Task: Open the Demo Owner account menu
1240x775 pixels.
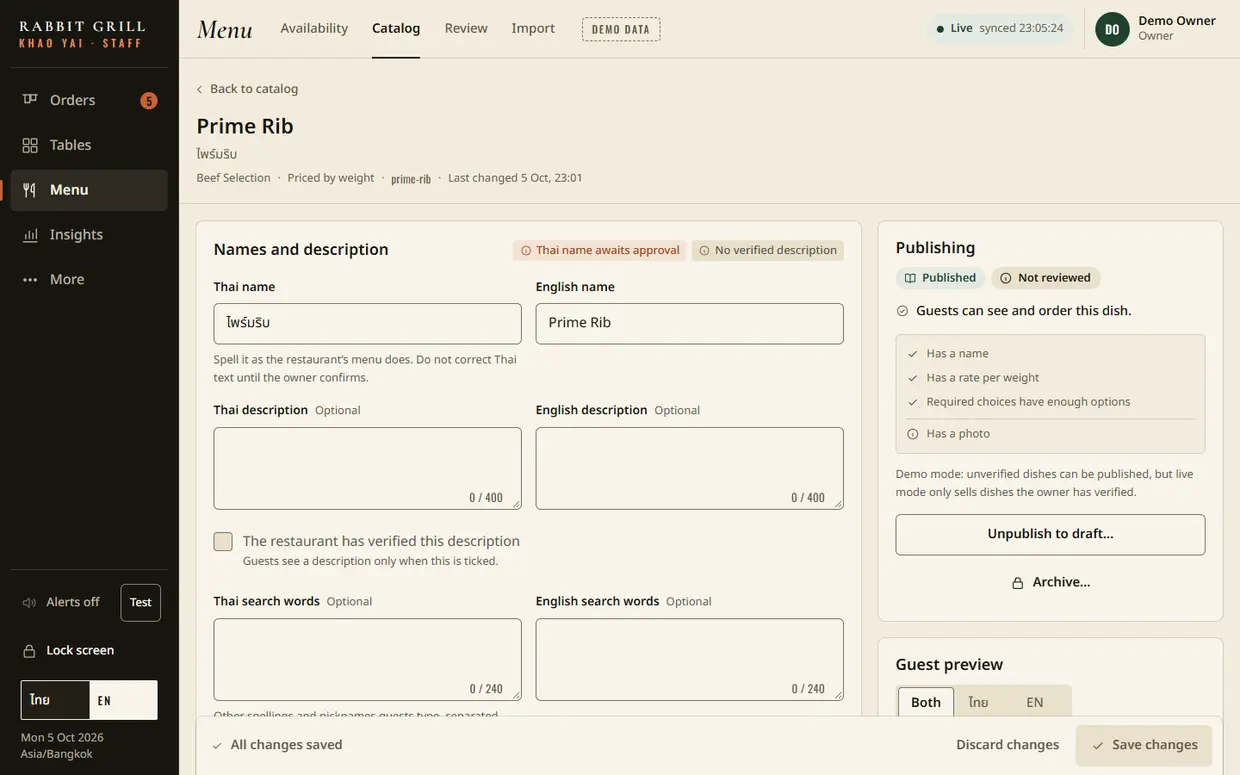Action: tap(1156, 29)
